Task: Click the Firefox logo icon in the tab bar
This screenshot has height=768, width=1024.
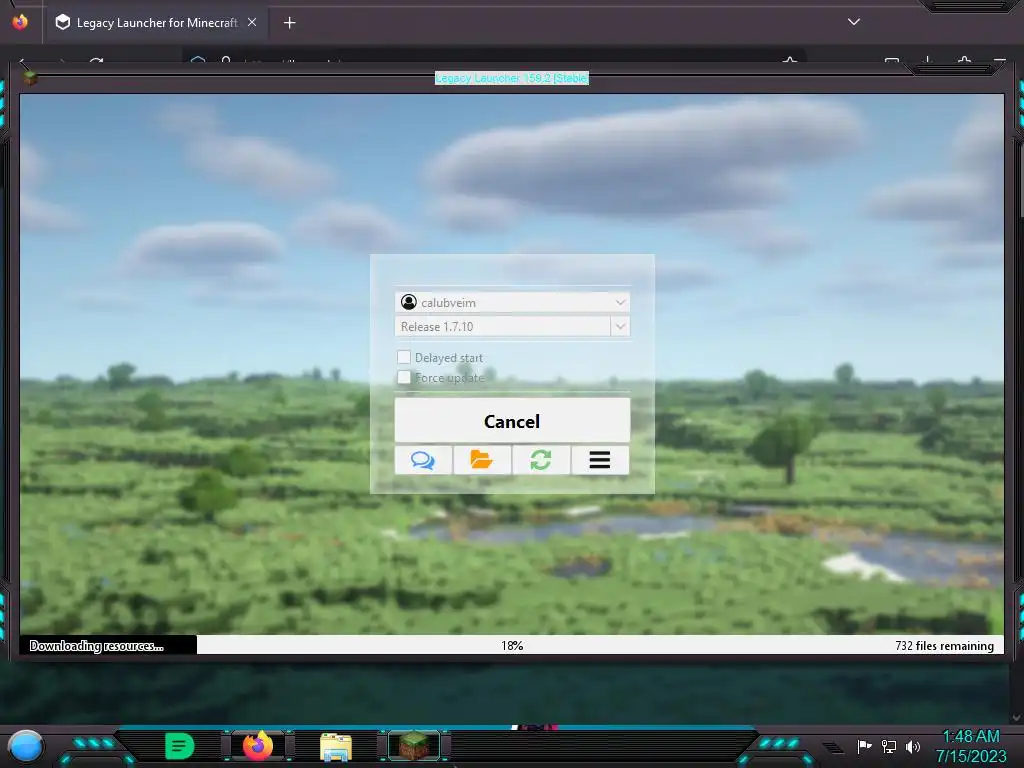Action: point(20,22)
